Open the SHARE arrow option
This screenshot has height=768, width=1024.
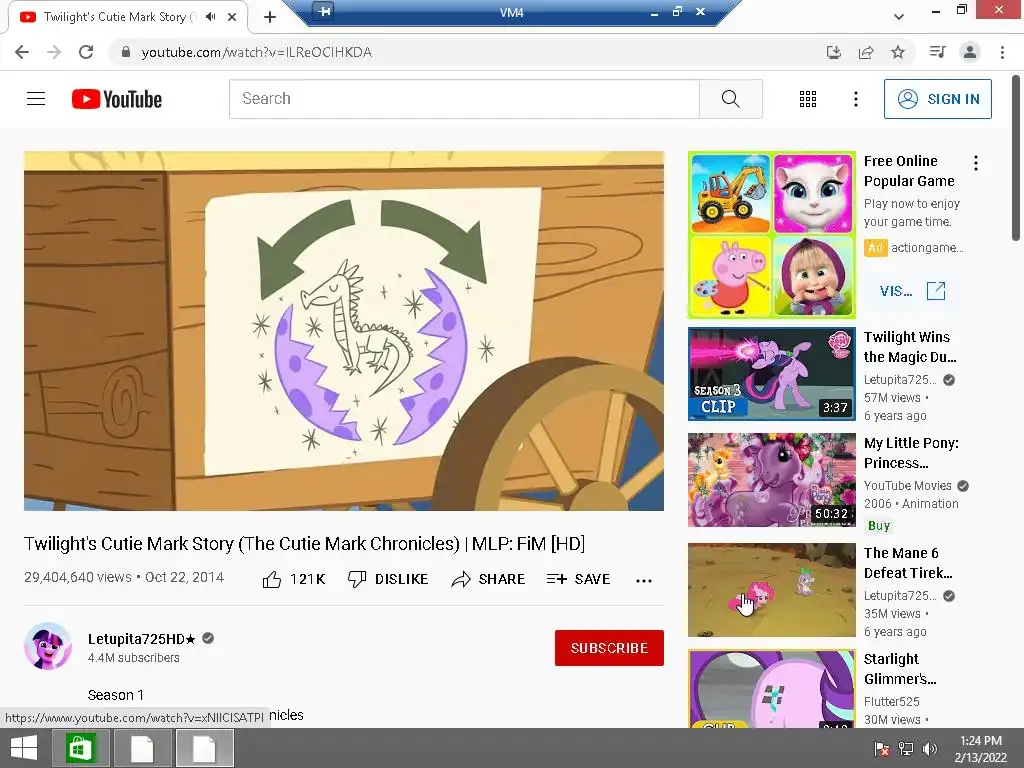coord(488,579)
